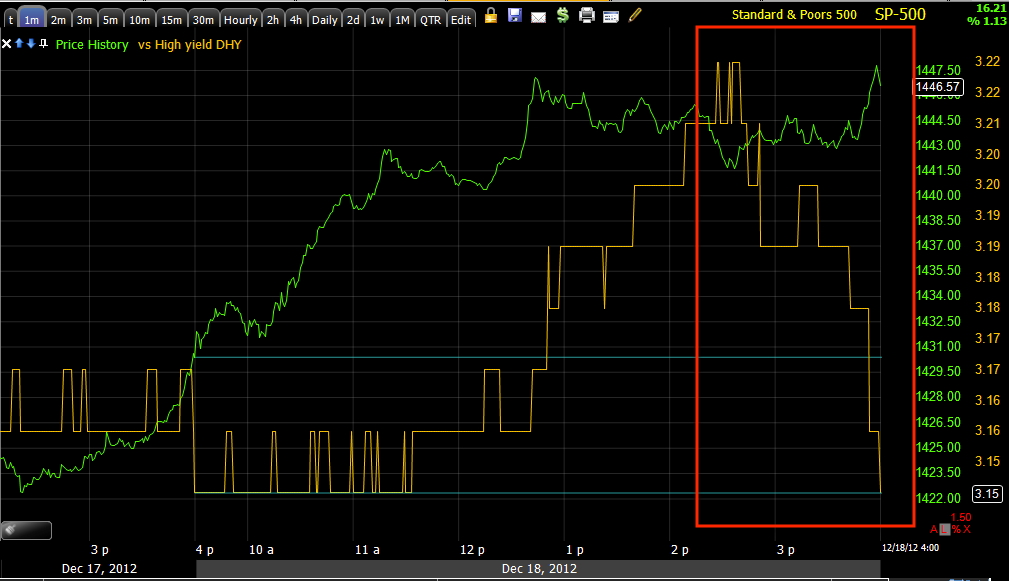The image size is (1009, 581).
Task: Select the 2d timeframe tab
Action: point(353,20)
